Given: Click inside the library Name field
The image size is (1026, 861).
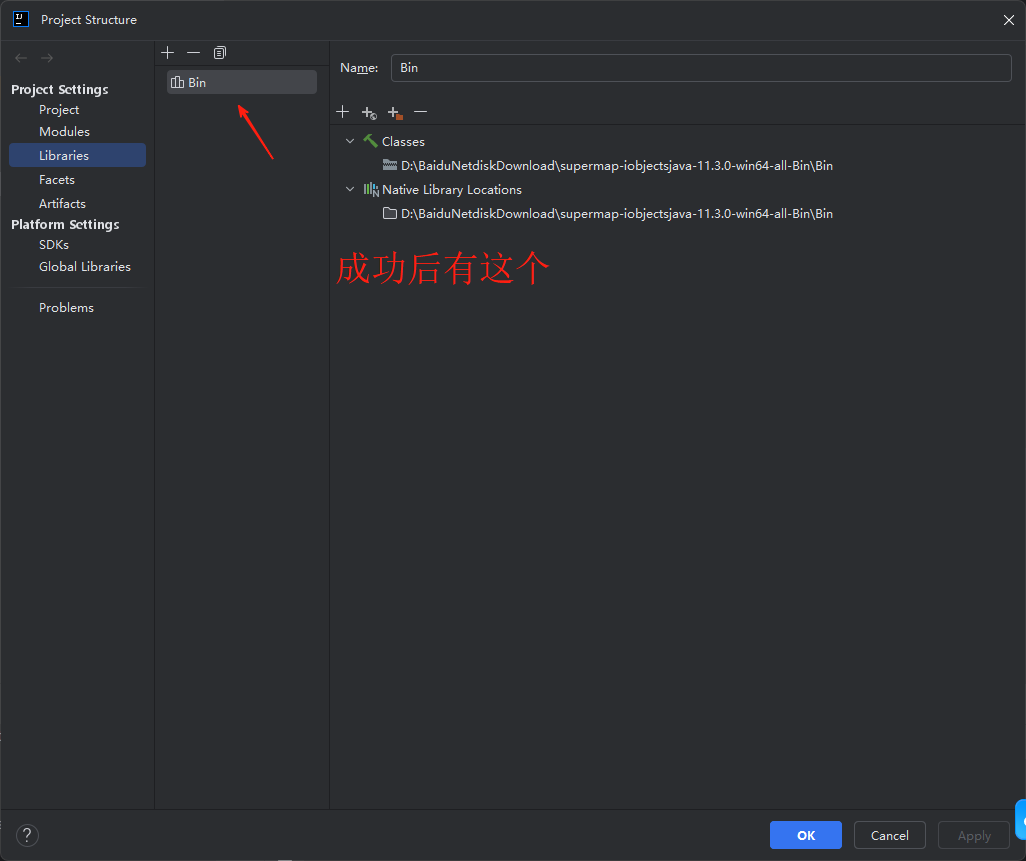Looking at the screenshot, I should pyautogui.click(x=700, y=67).
